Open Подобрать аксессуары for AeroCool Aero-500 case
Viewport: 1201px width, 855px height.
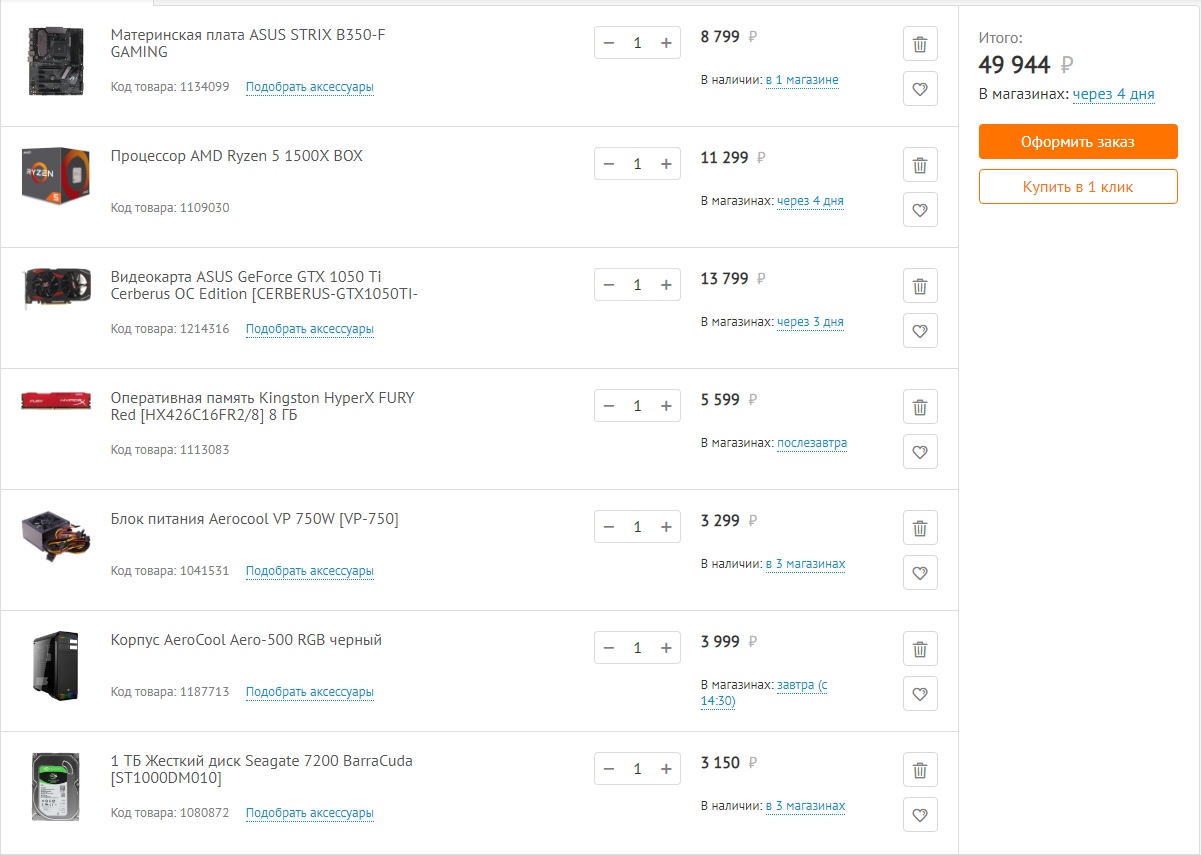point(310,692)
